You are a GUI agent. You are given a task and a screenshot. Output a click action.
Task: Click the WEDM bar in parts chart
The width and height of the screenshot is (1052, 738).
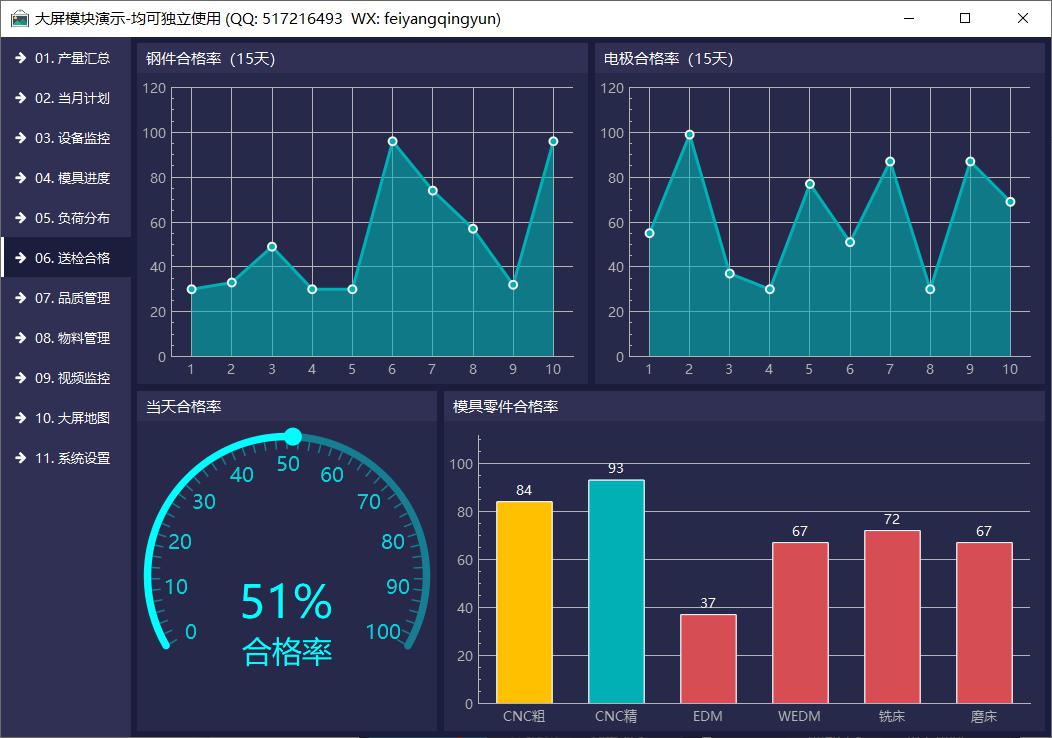click(800, 622)
